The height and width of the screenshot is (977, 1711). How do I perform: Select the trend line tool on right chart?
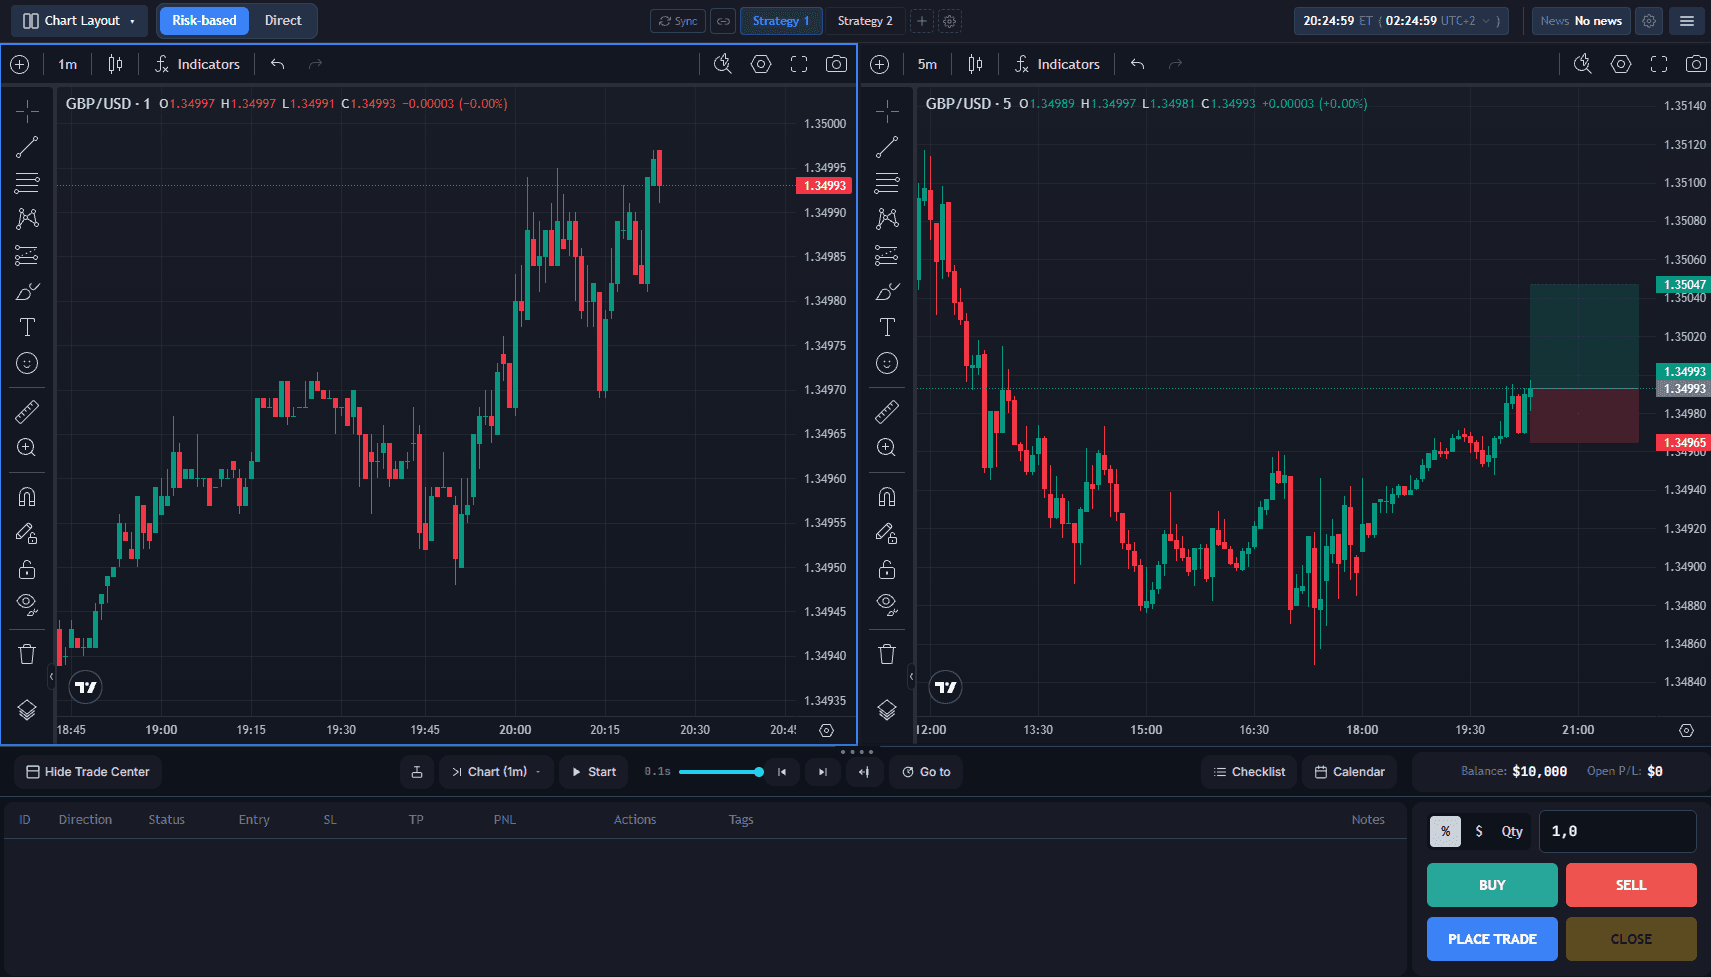(887, 147)
